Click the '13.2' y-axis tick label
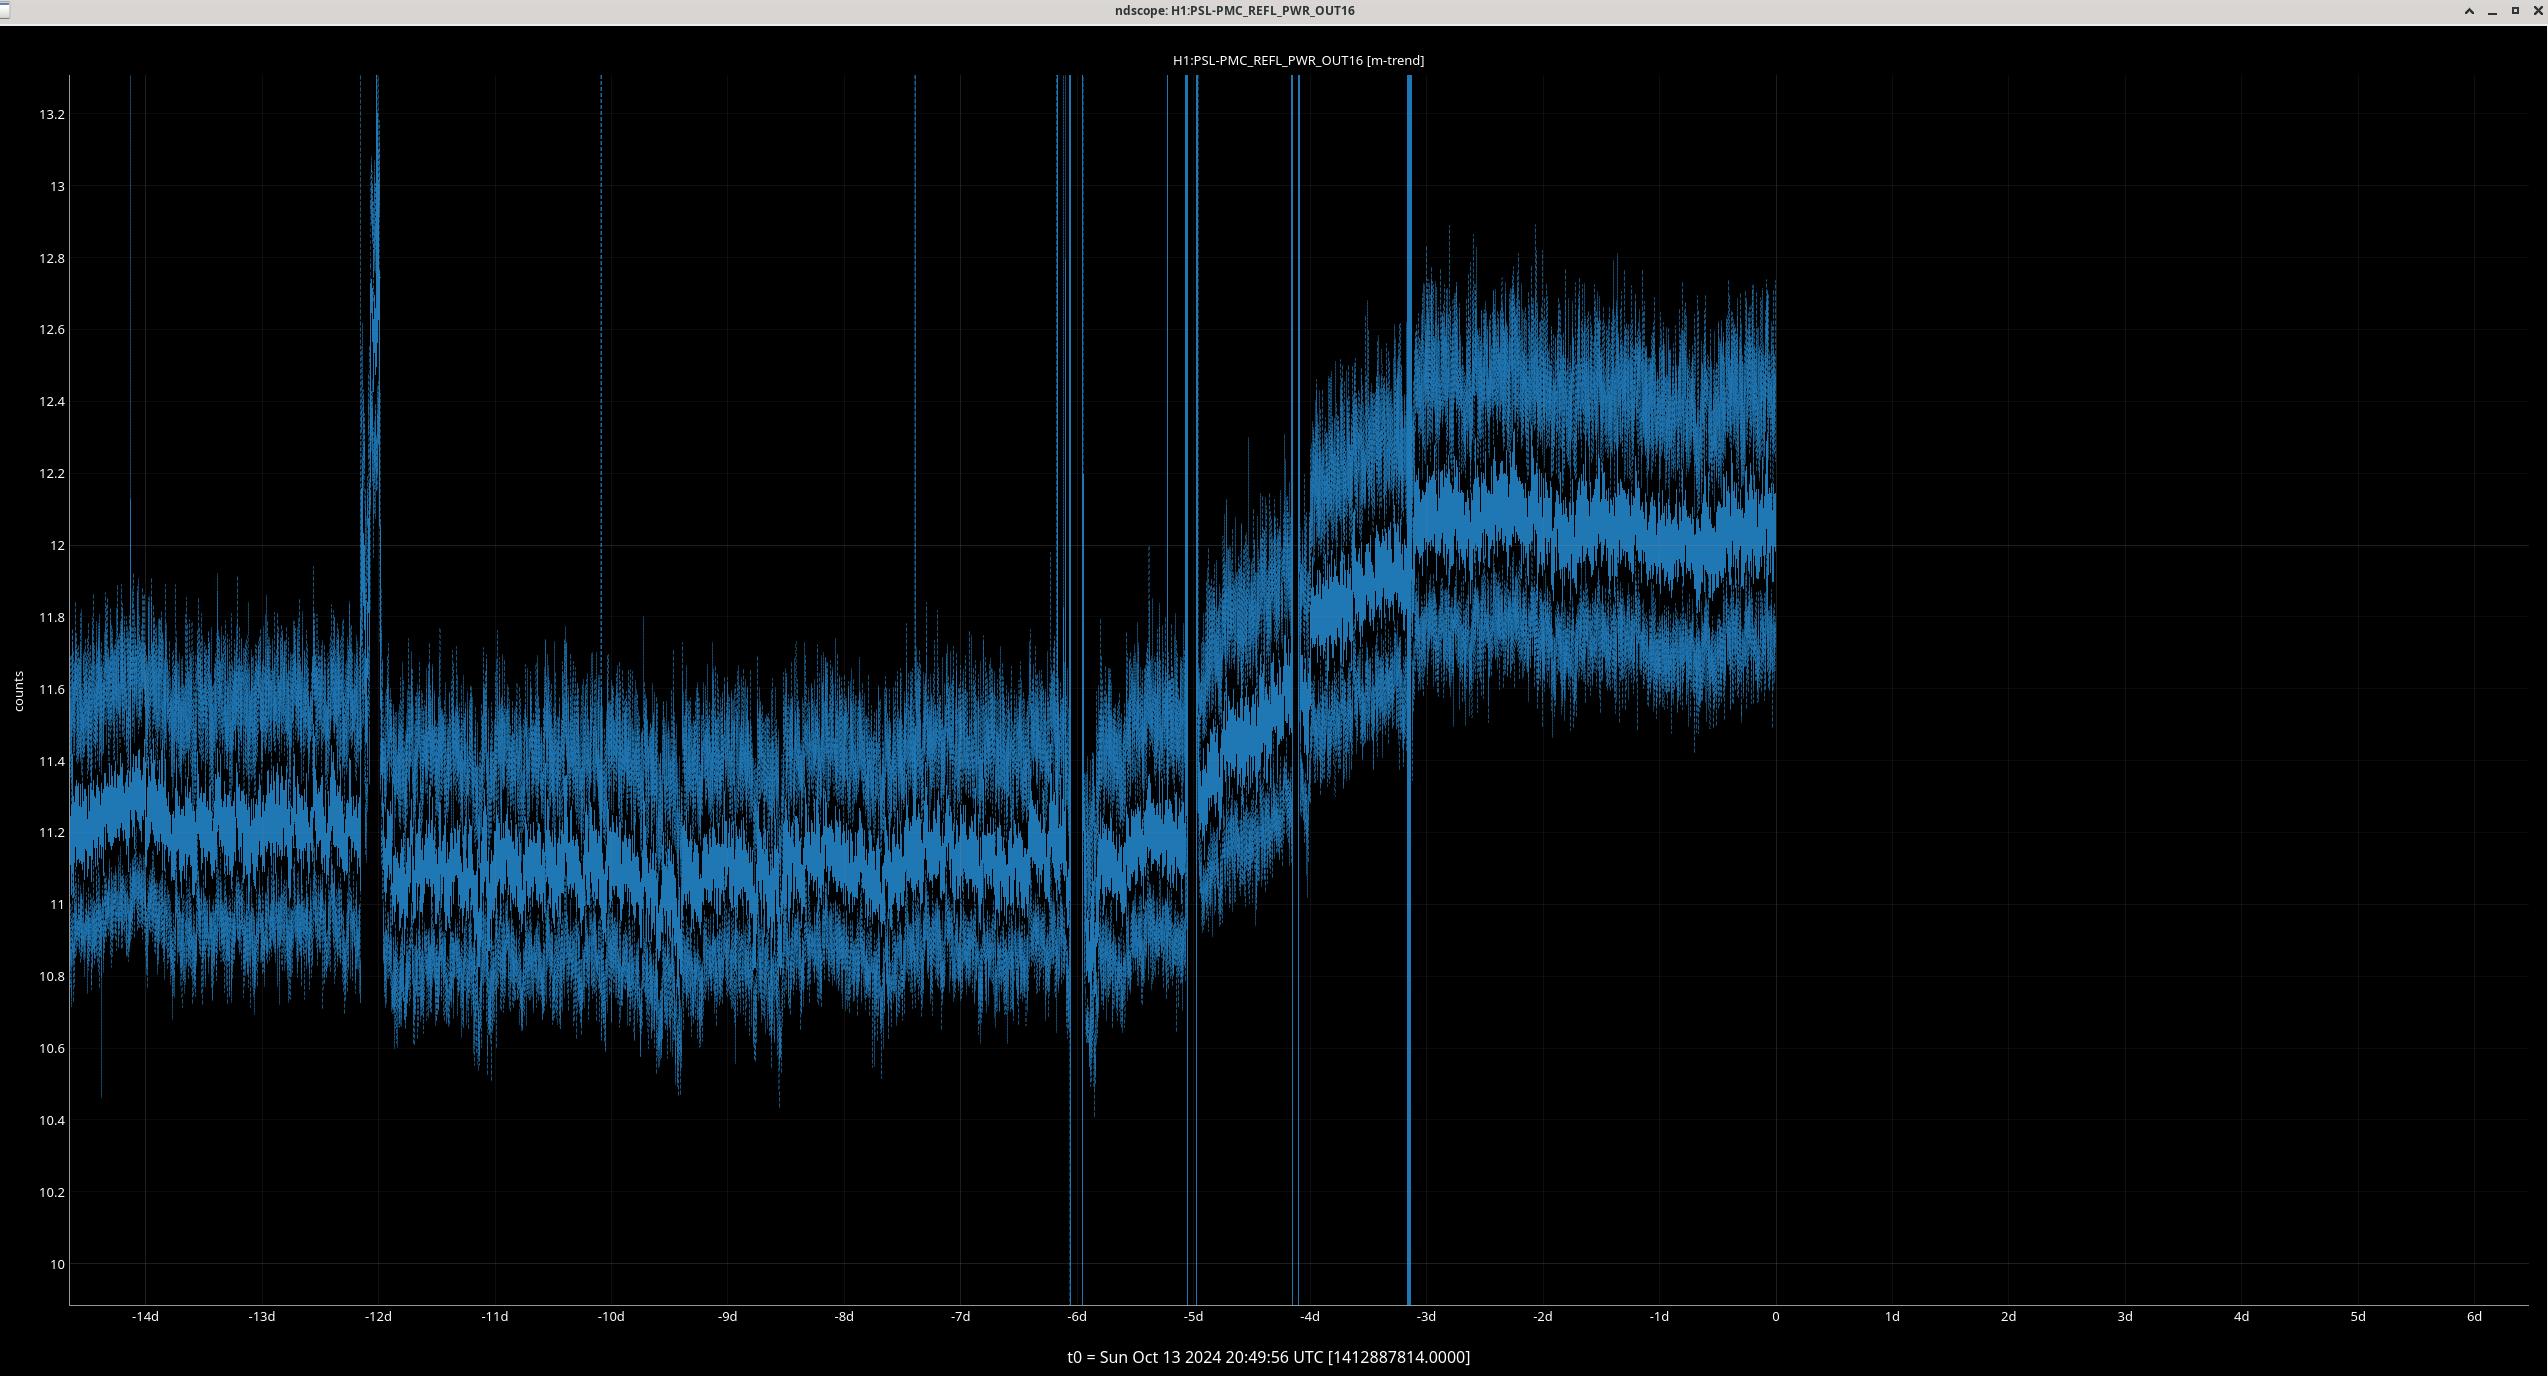The height and width of the screenshot is (1376, 2548). coord(52,115)
